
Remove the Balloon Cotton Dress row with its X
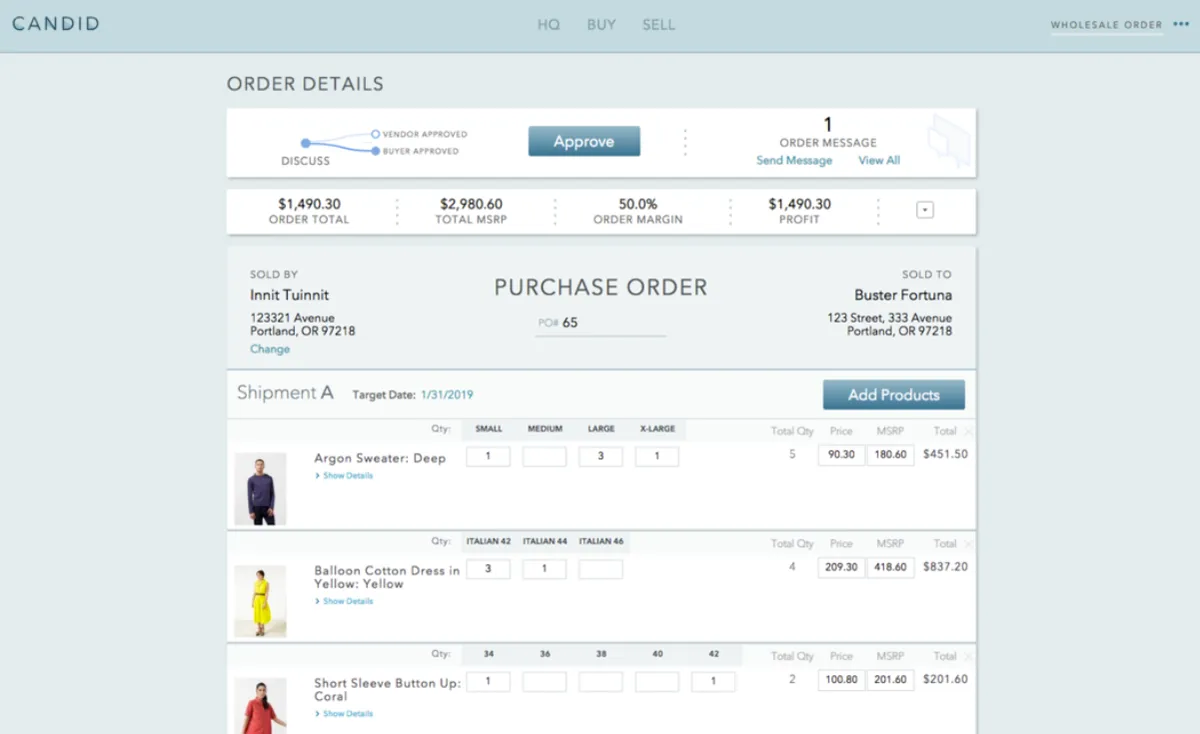[x=968, y=544]
